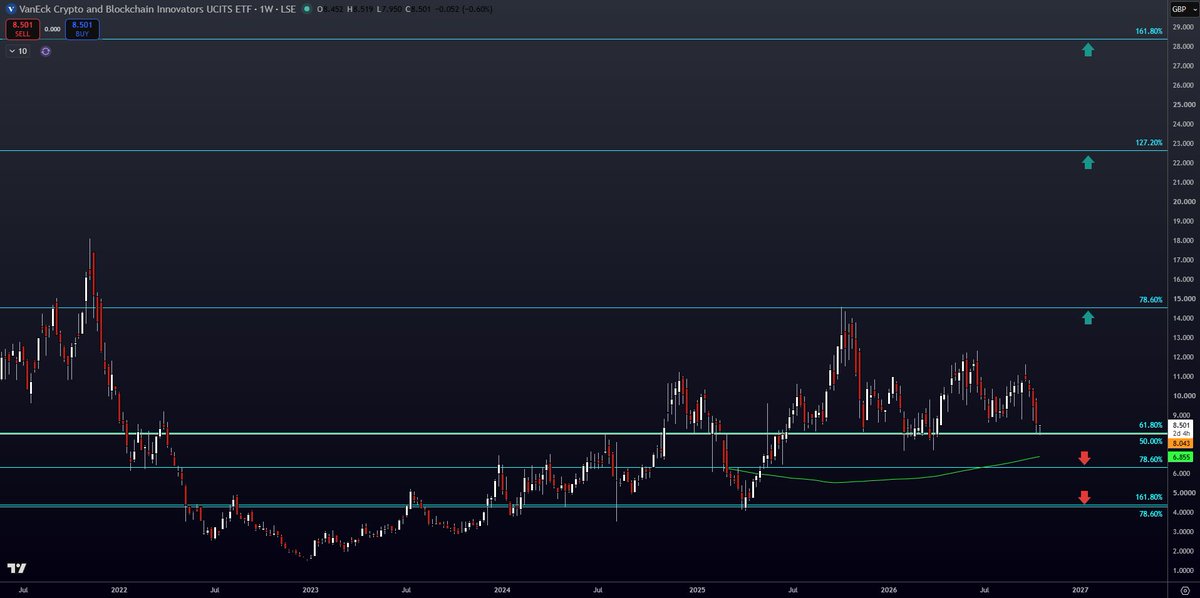Click the 3.0000 price axis label
This screenshot has width=1200, height=598.
point(1181,531)
